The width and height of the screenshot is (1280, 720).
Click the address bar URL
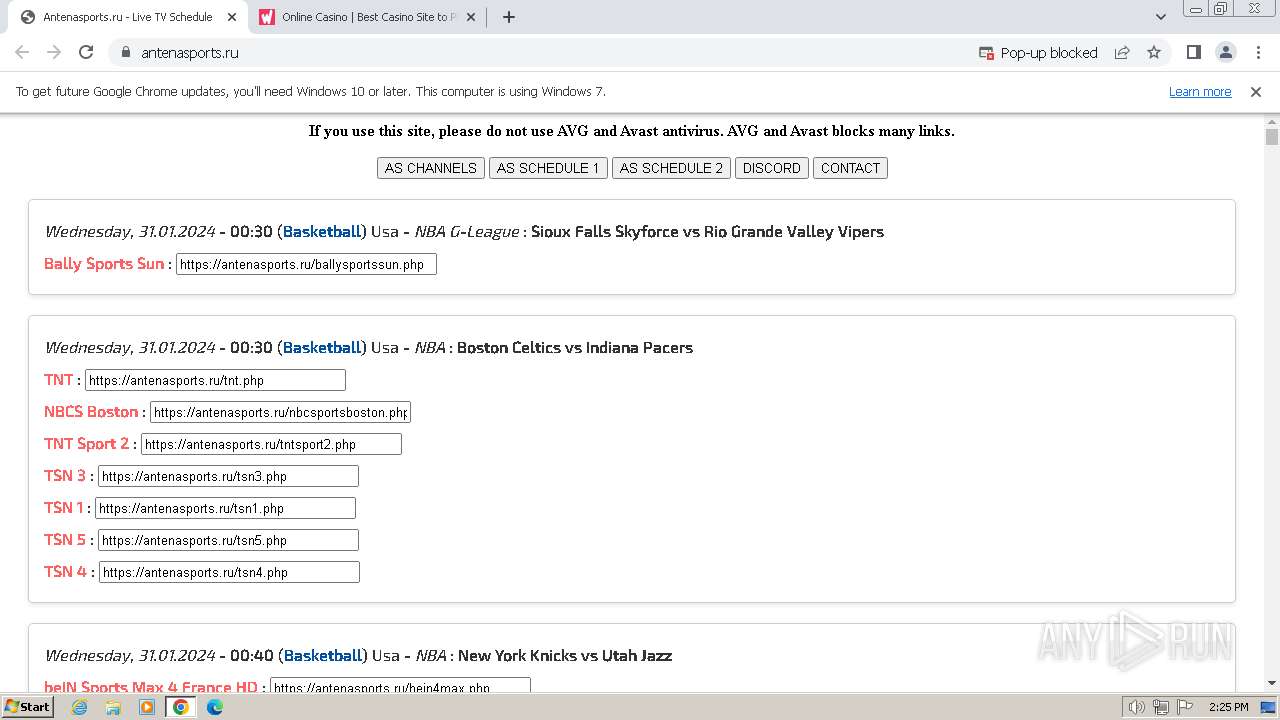[190, 53]
